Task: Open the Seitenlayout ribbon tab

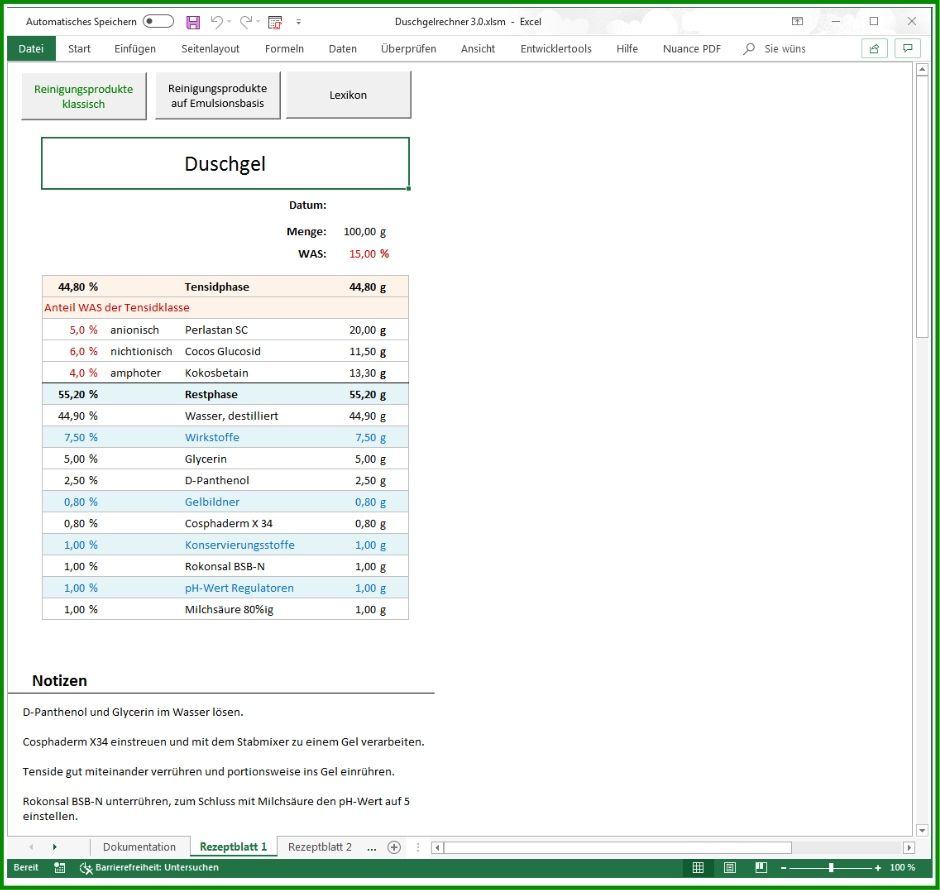Action: (210, 49)
